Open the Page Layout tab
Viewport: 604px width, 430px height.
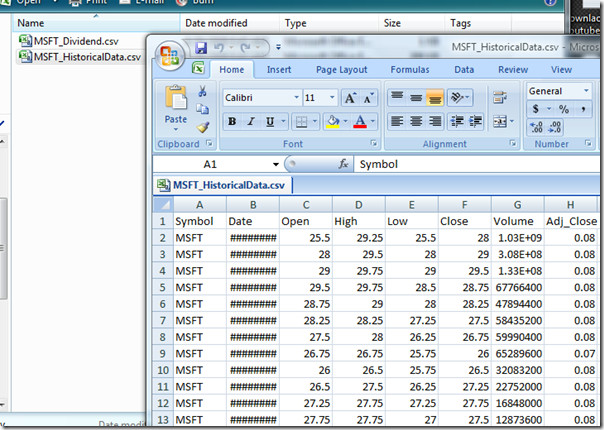pos(341,70)
